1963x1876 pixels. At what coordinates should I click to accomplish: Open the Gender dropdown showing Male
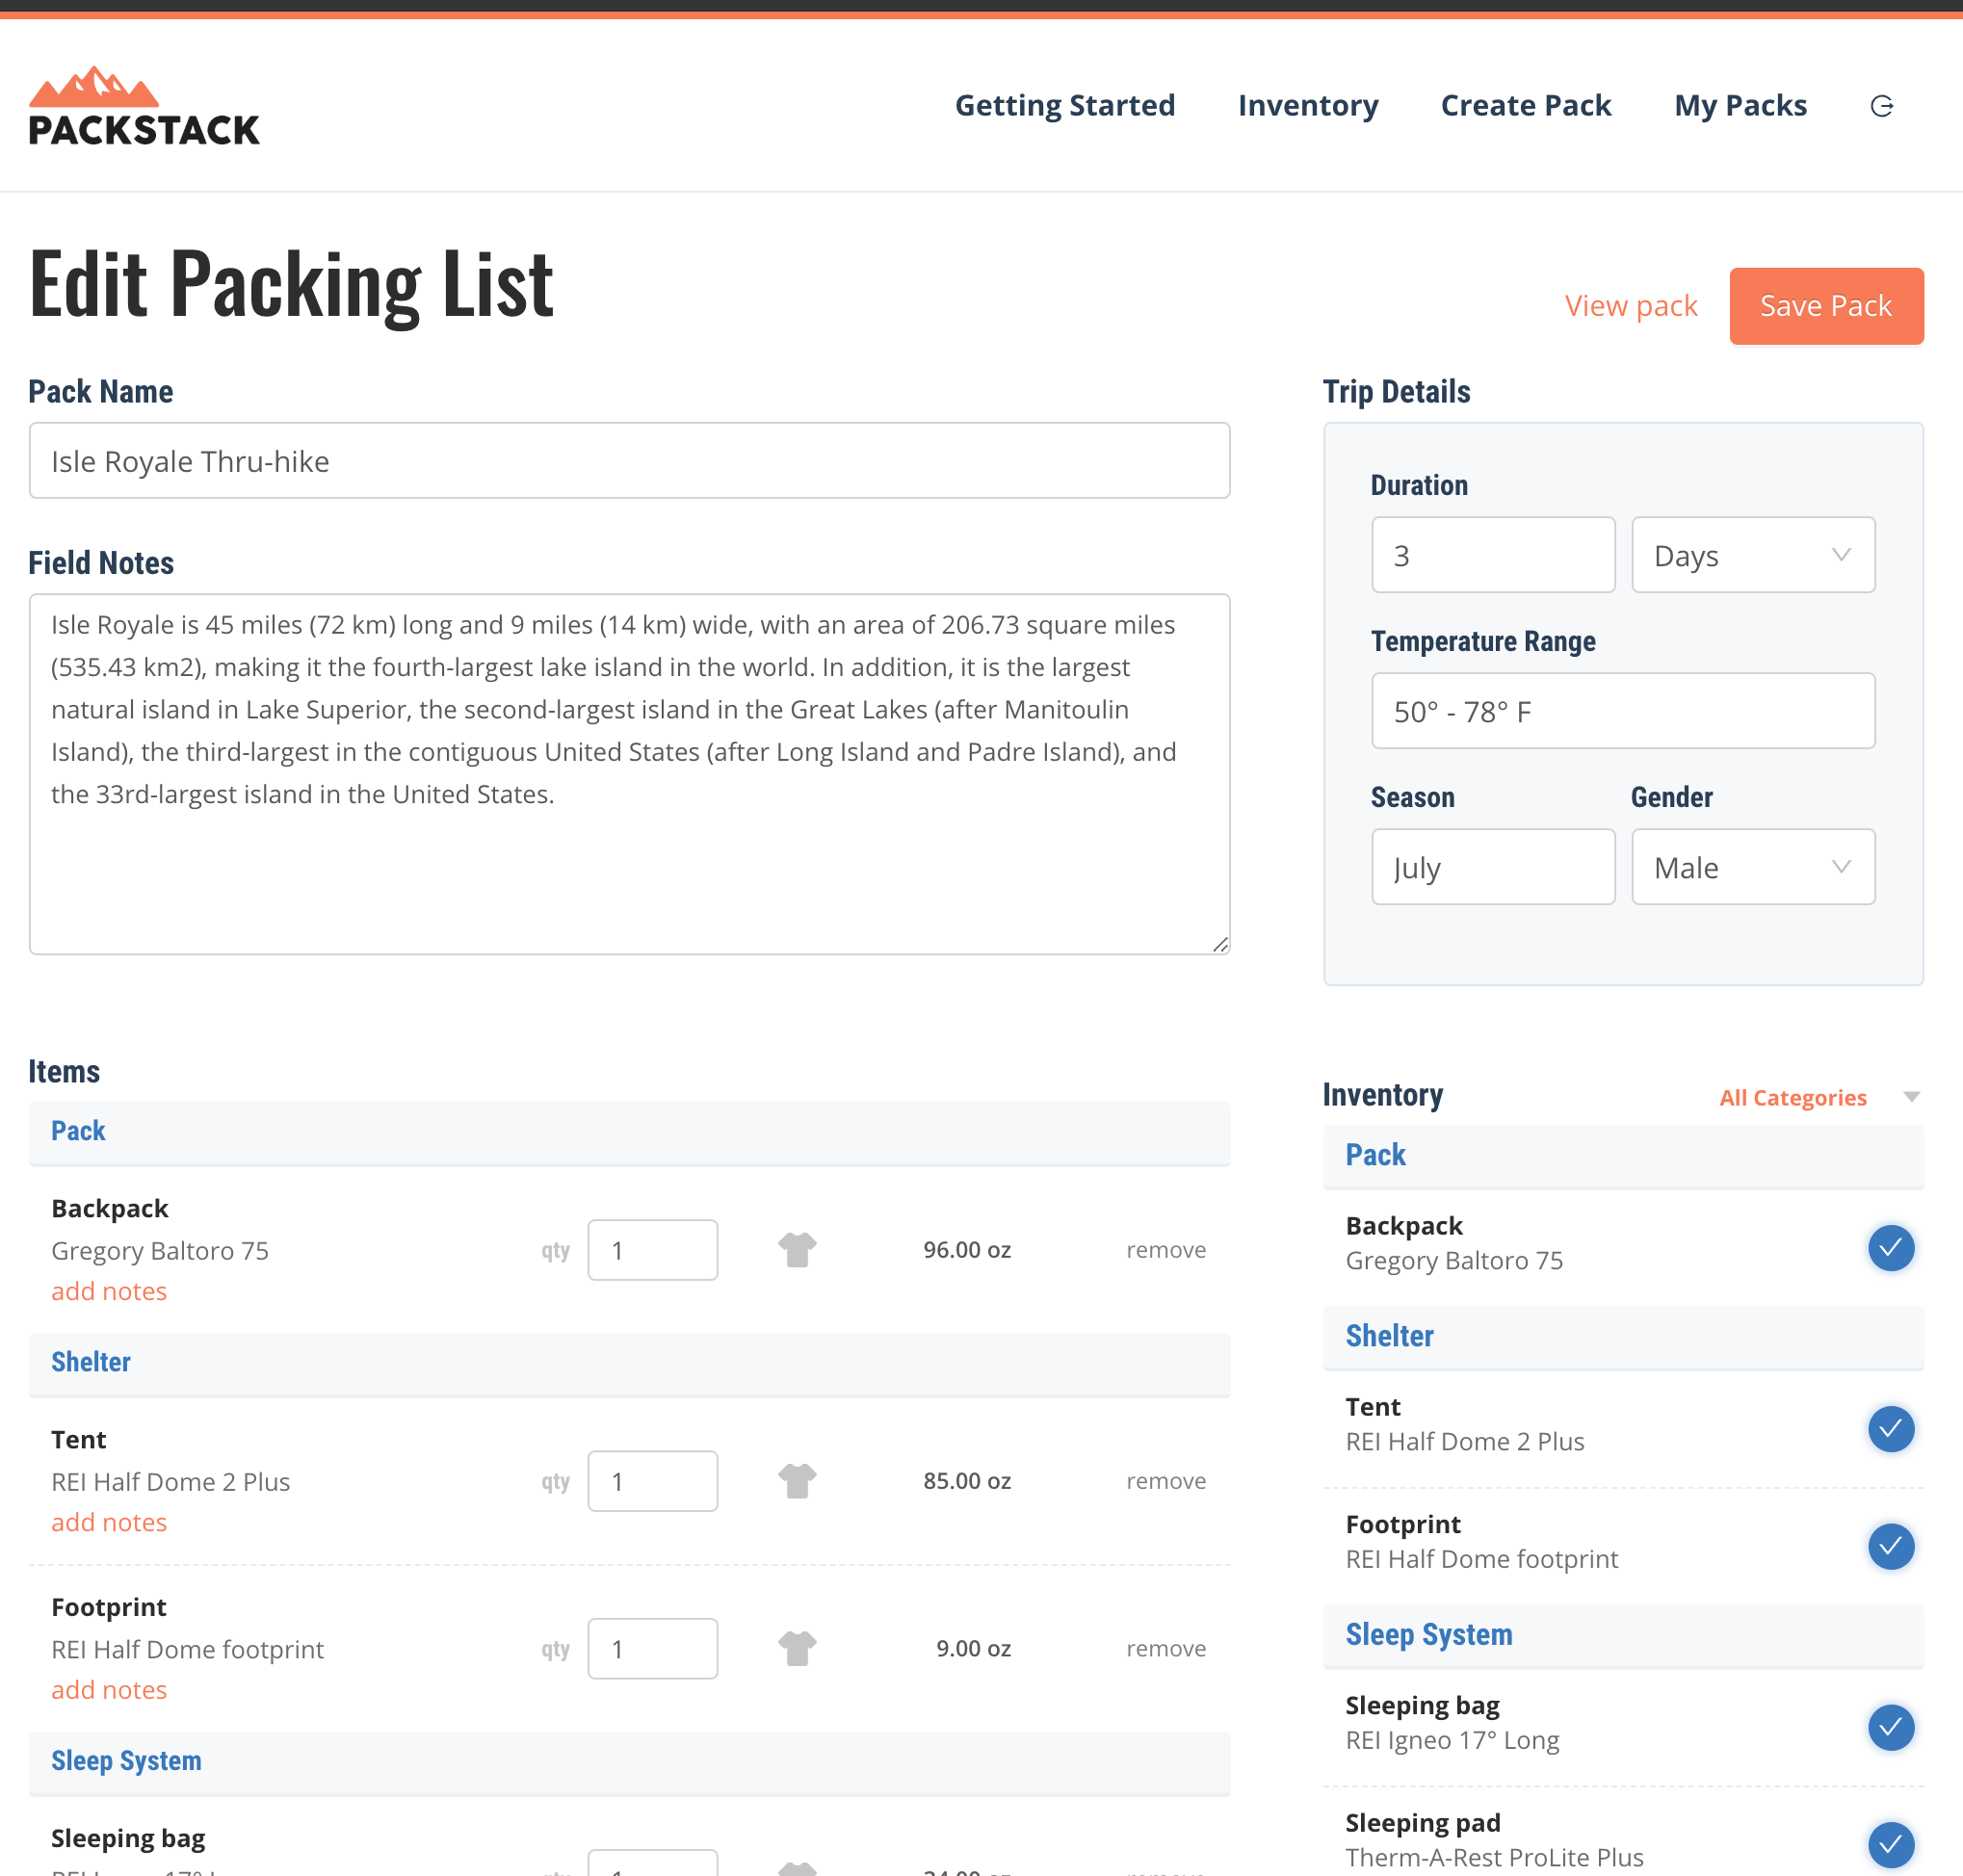coord(1753,867)
